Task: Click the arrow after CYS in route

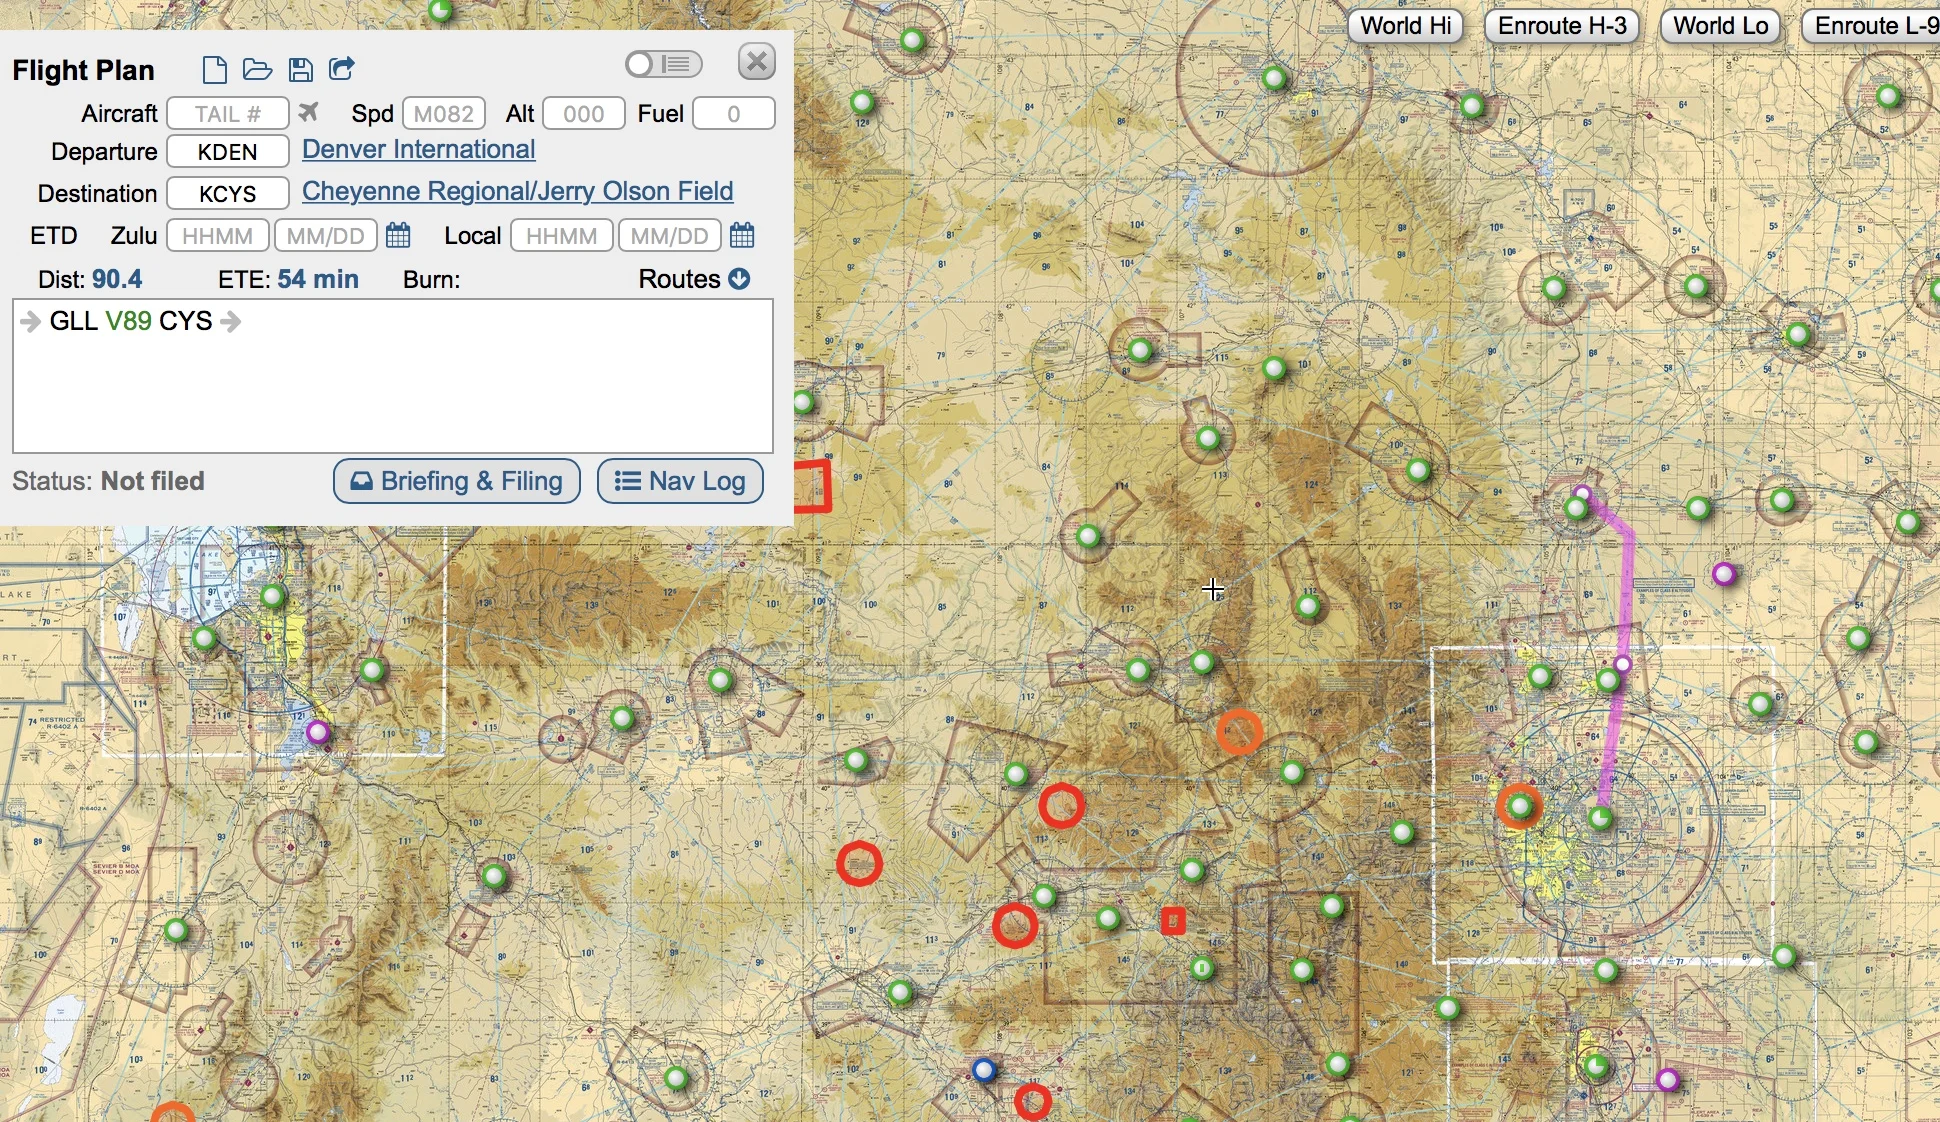Action: [x=231, y=322]
